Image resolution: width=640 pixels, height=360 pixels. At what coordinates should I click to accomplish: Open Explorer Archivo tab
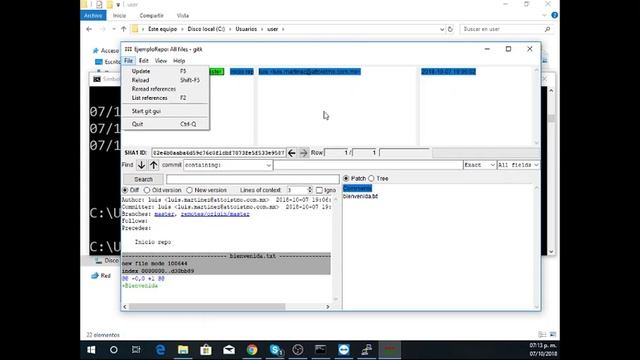[x=93, y=16]
